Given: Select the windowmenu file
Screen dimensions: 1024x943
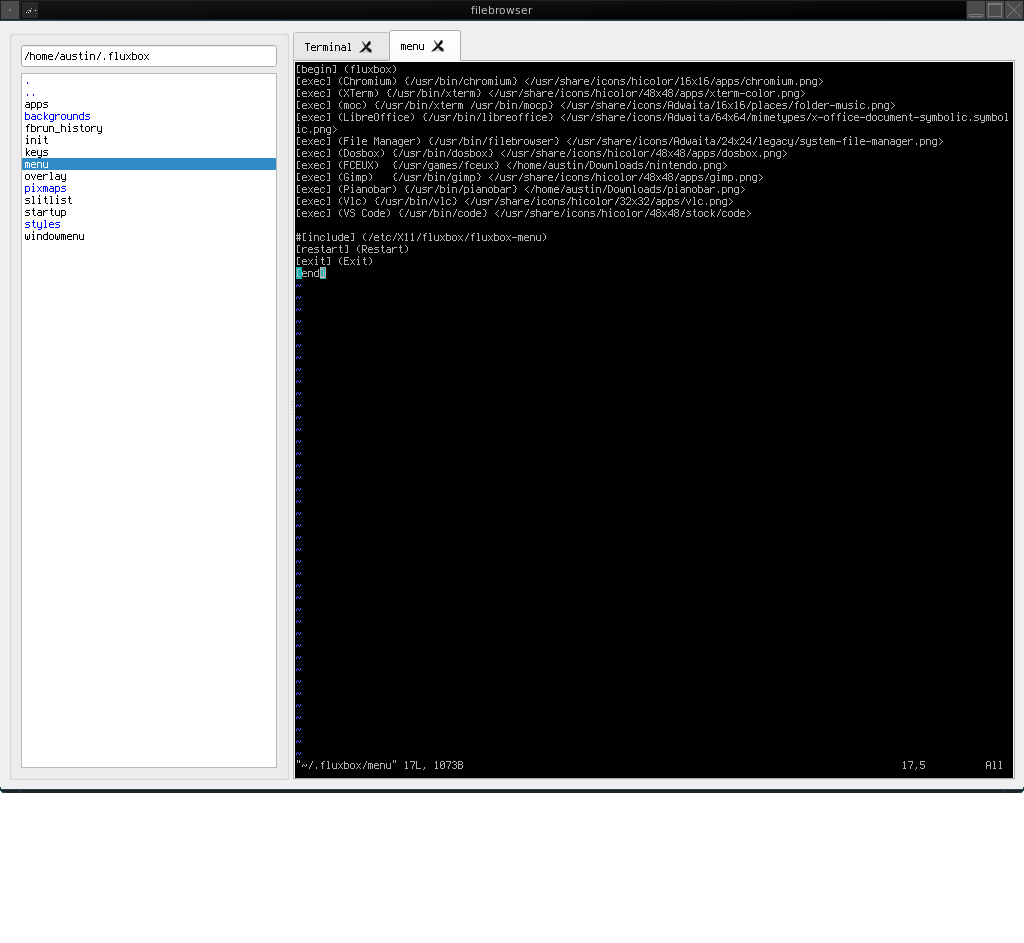Looking at the screenshot, I should click(x=54, y=236).
